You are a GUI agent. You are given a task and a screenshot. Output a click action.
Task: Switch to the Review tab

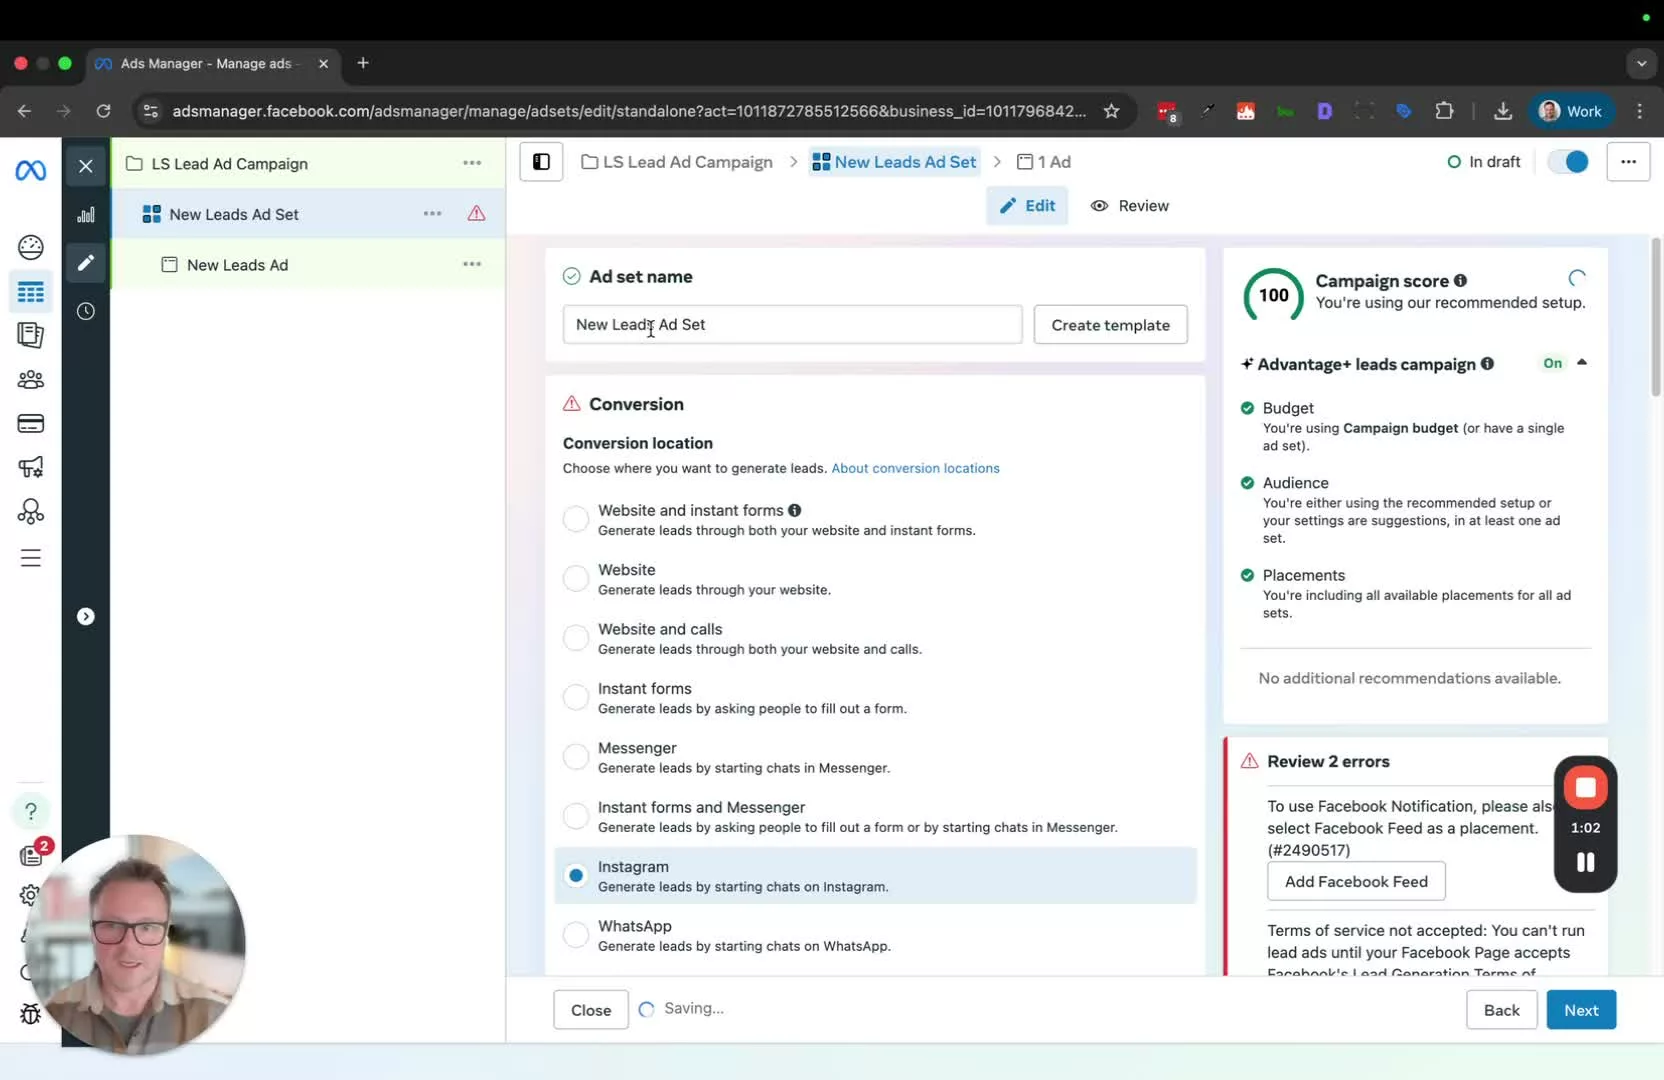coord(1129,206)
